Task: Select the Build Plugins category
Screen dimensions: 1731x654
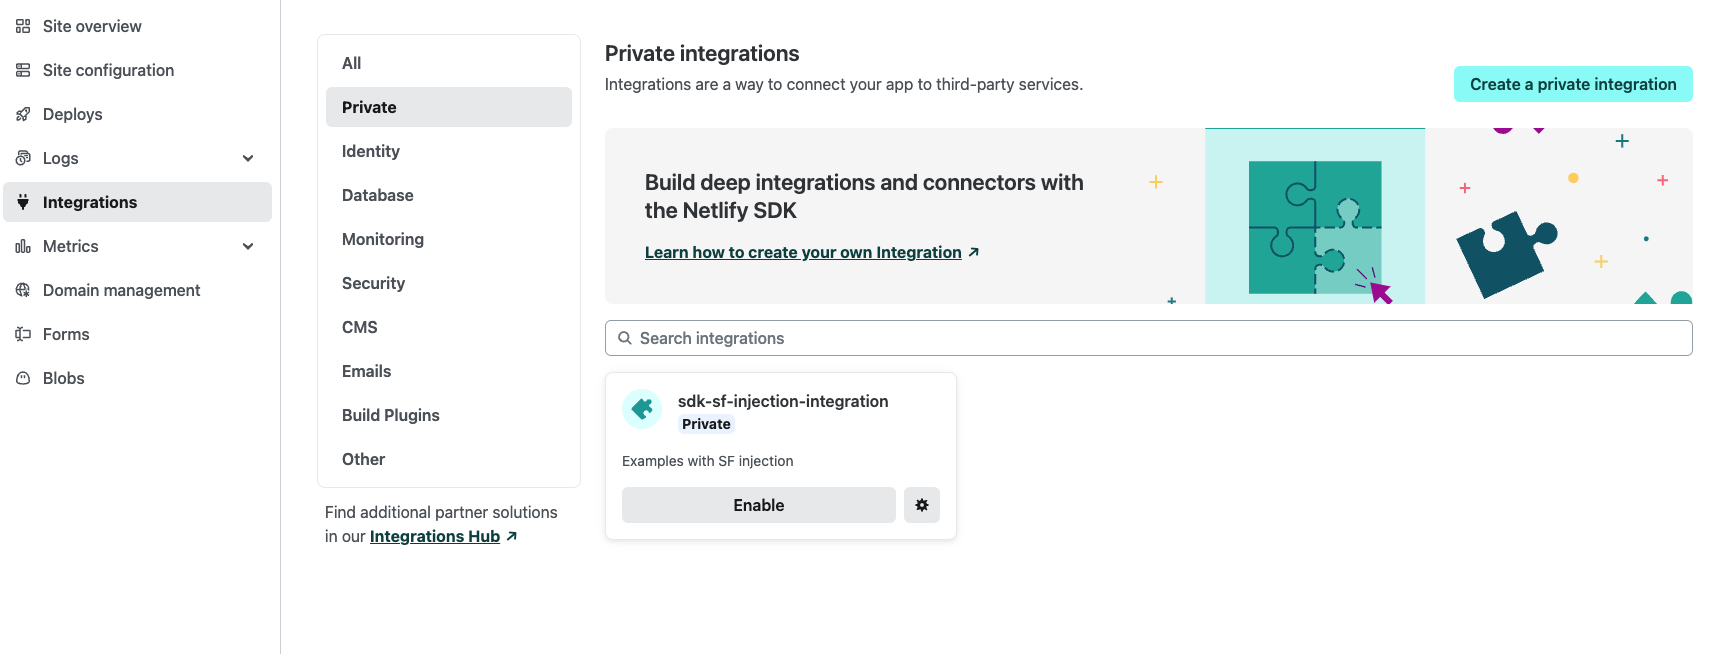Action: [x=449, y=415]
